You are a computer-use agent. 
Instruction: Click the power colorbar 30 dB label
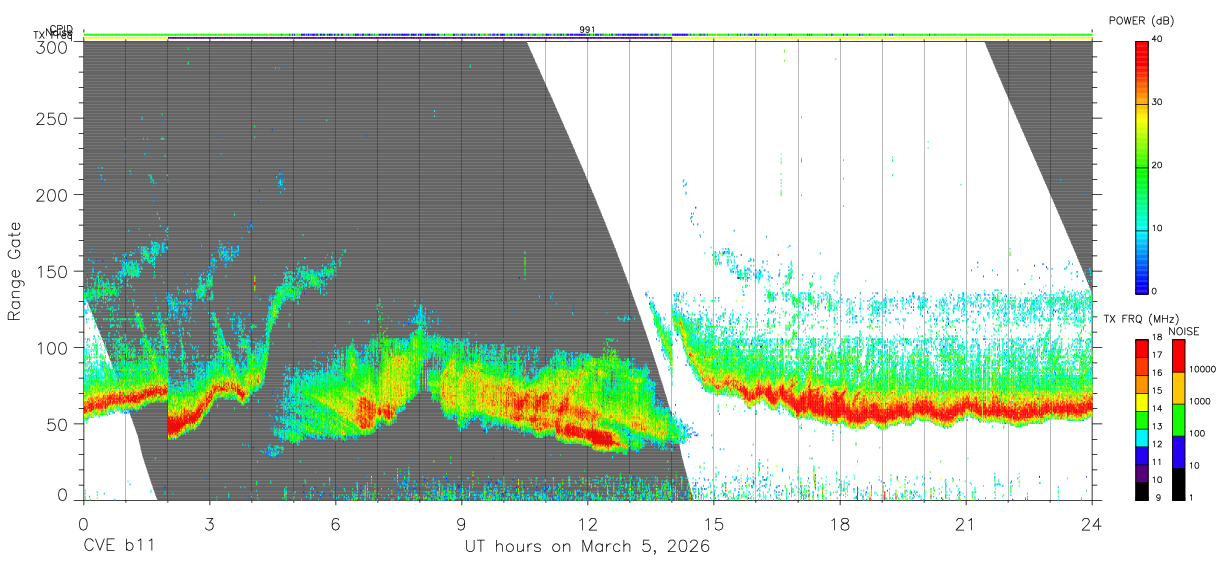click(x=1157, y=103)
